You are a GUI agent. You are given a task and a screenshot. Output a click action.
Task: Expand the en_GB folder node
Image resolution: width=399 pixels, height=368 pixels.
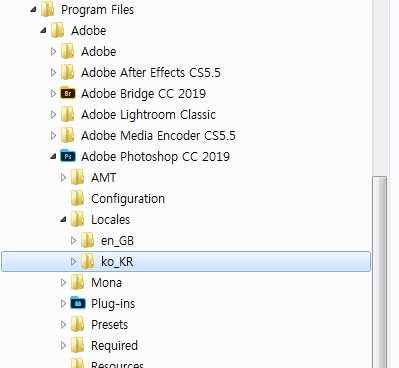[73, 240]
